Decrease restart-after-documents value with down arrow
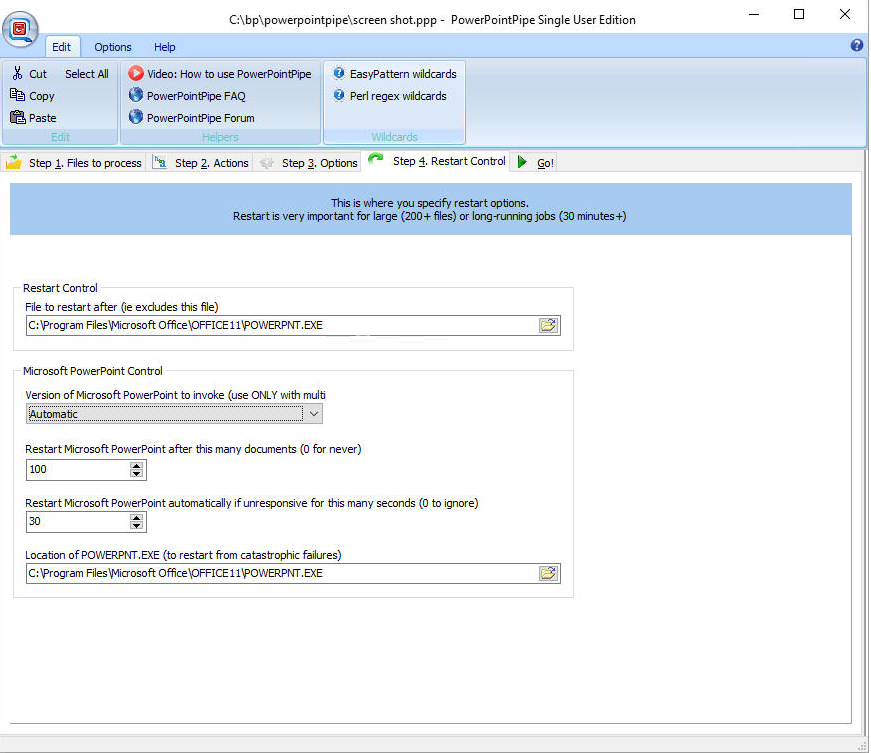The width and height of the screenshot is (871, 753). (136, 473)
